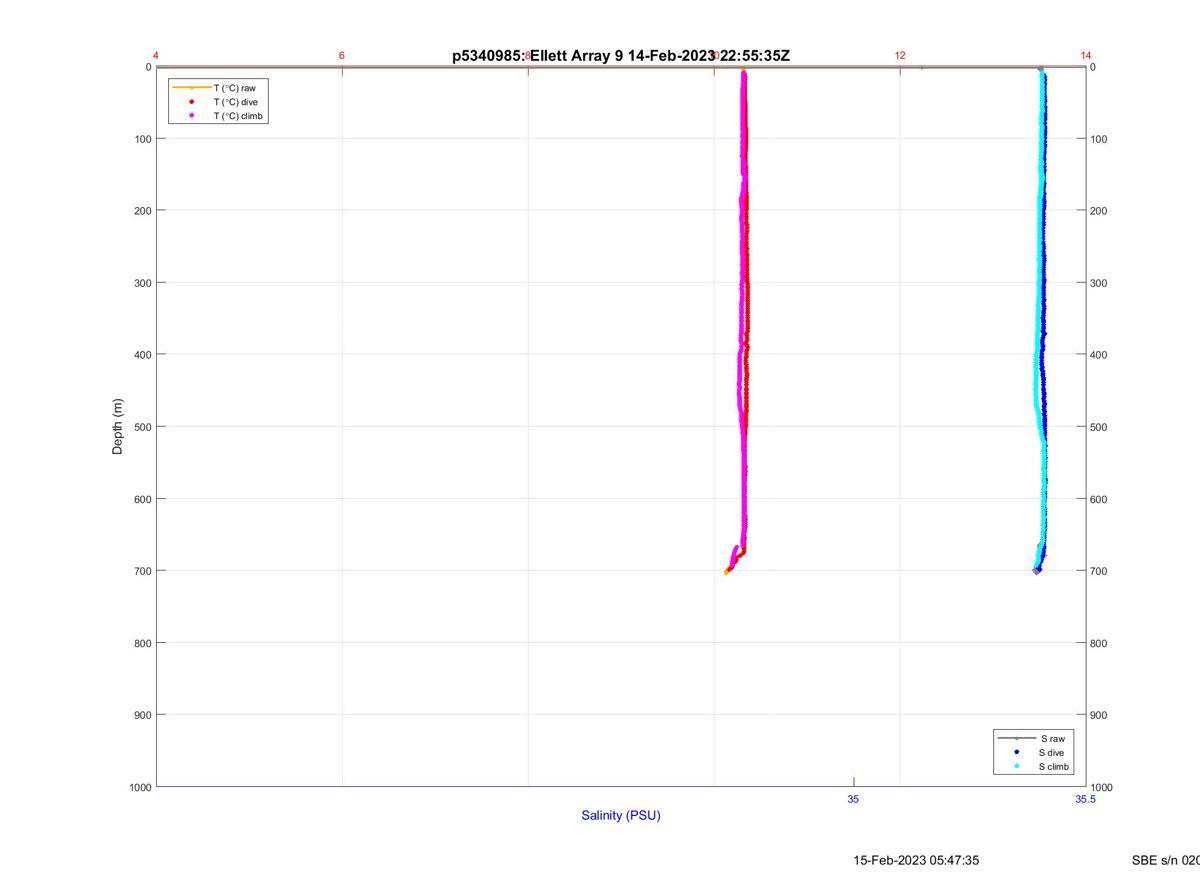This screenshot has height=885, width=1200.
Task: Click the plot title mentioning Ellett Array 9
Action: coord(621,56)
